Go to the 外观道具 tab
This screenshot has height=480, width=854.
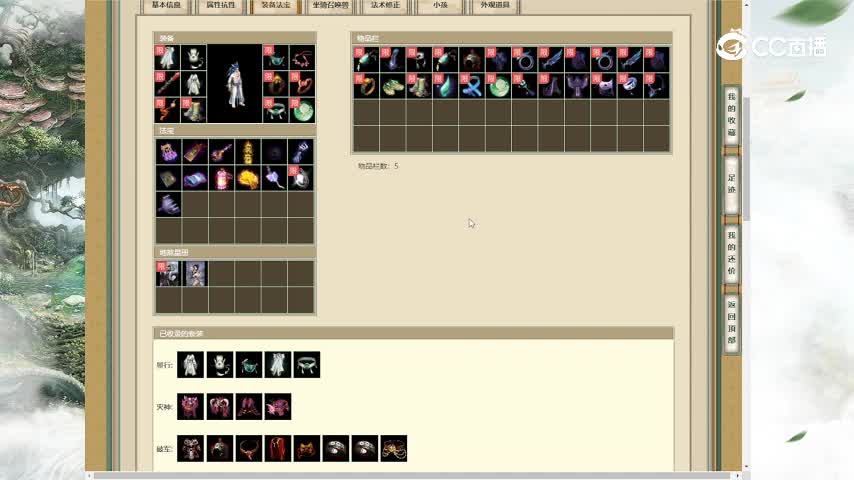[495, 5]
